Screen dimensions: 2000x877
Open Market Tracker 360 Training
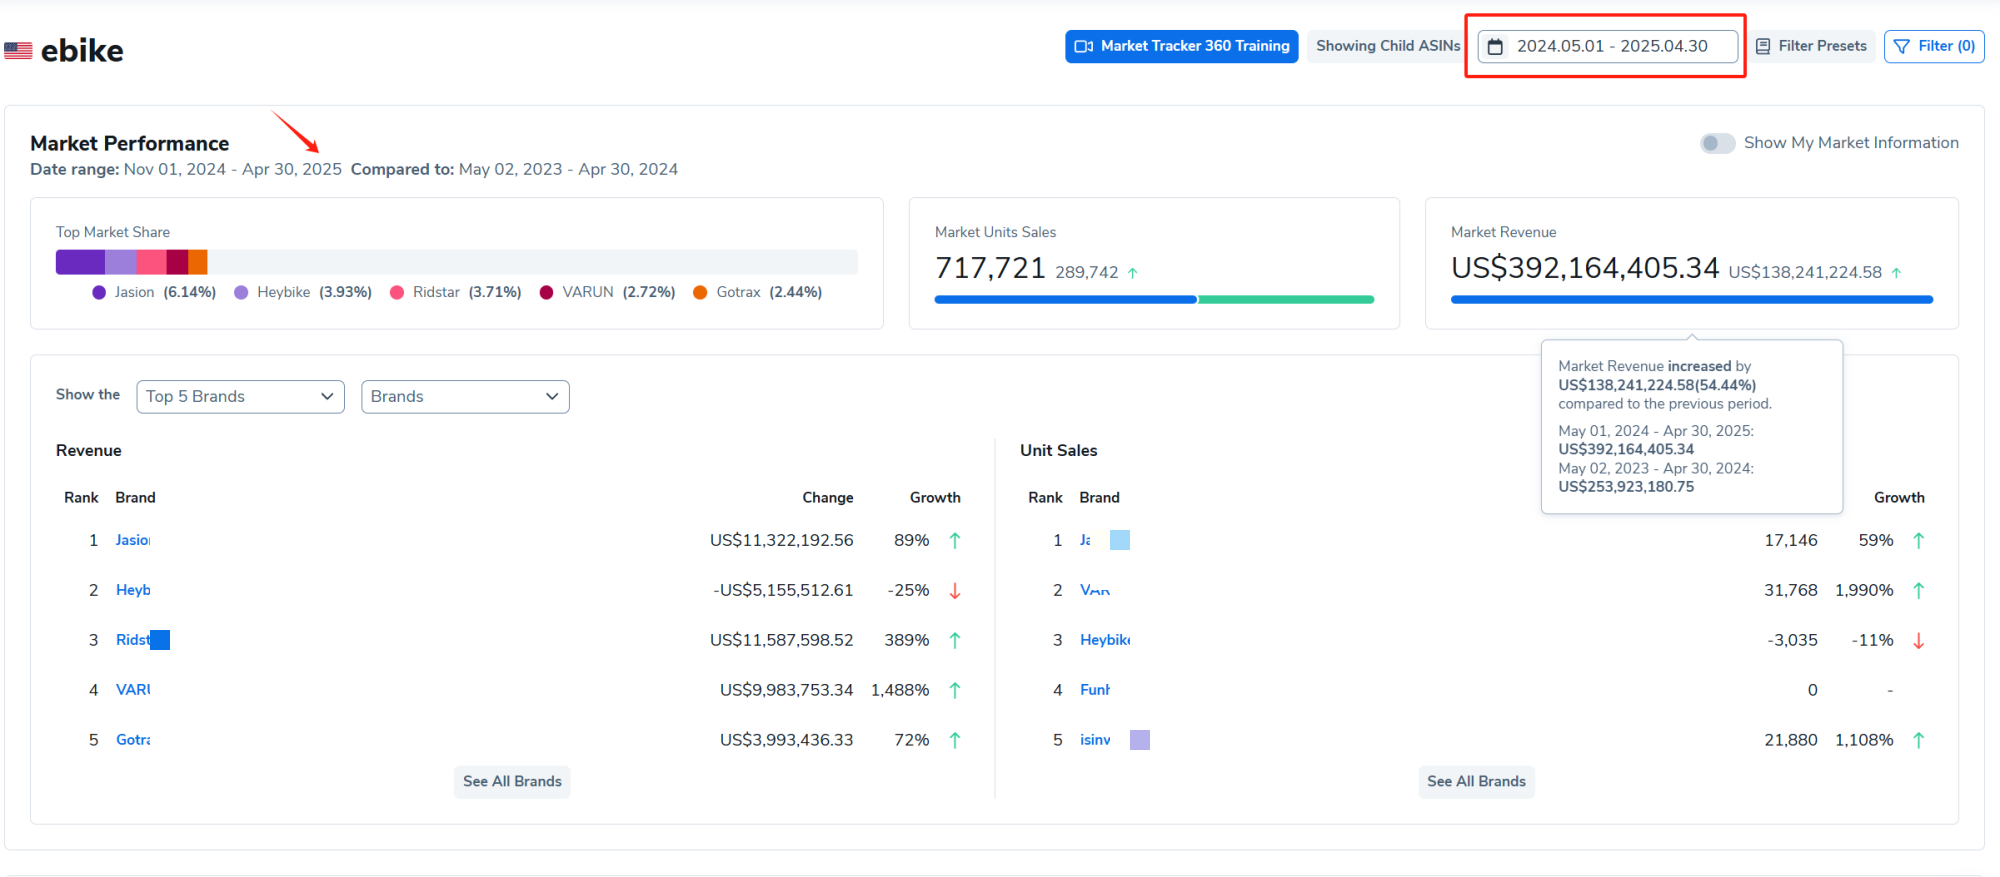pos(1181,46)
